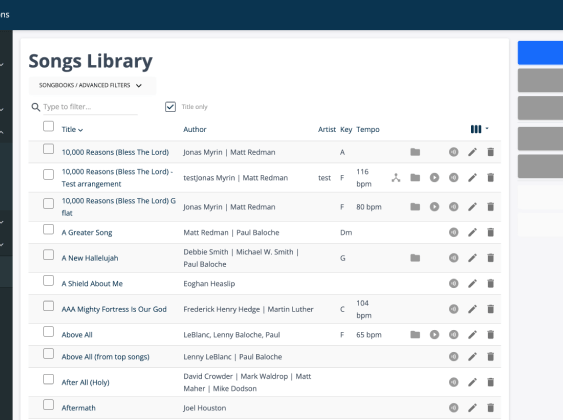Open the song Aftermath
Image resolution: width=563 pixels, height=420 pixels.
coord(79,408)
